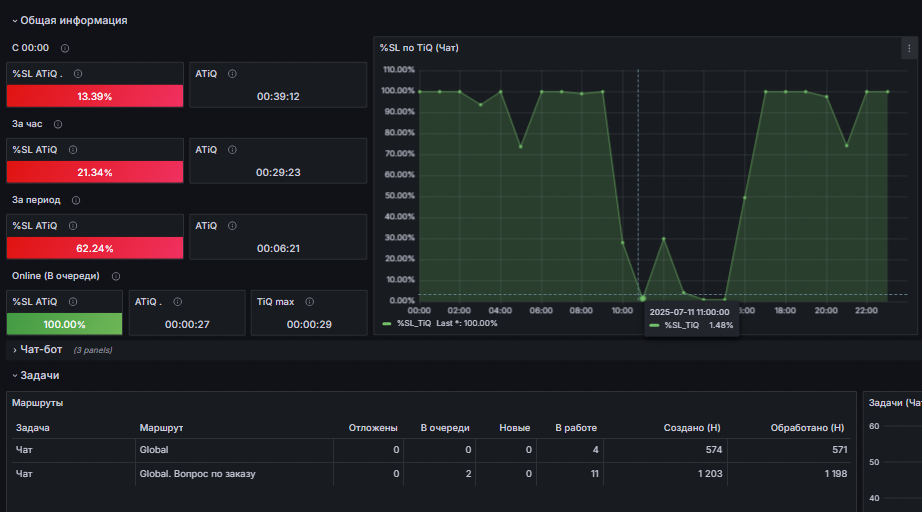Screen dimensions: 922x512
Task: Click the 11:00 data point on chart
Action: pos(643,299)
